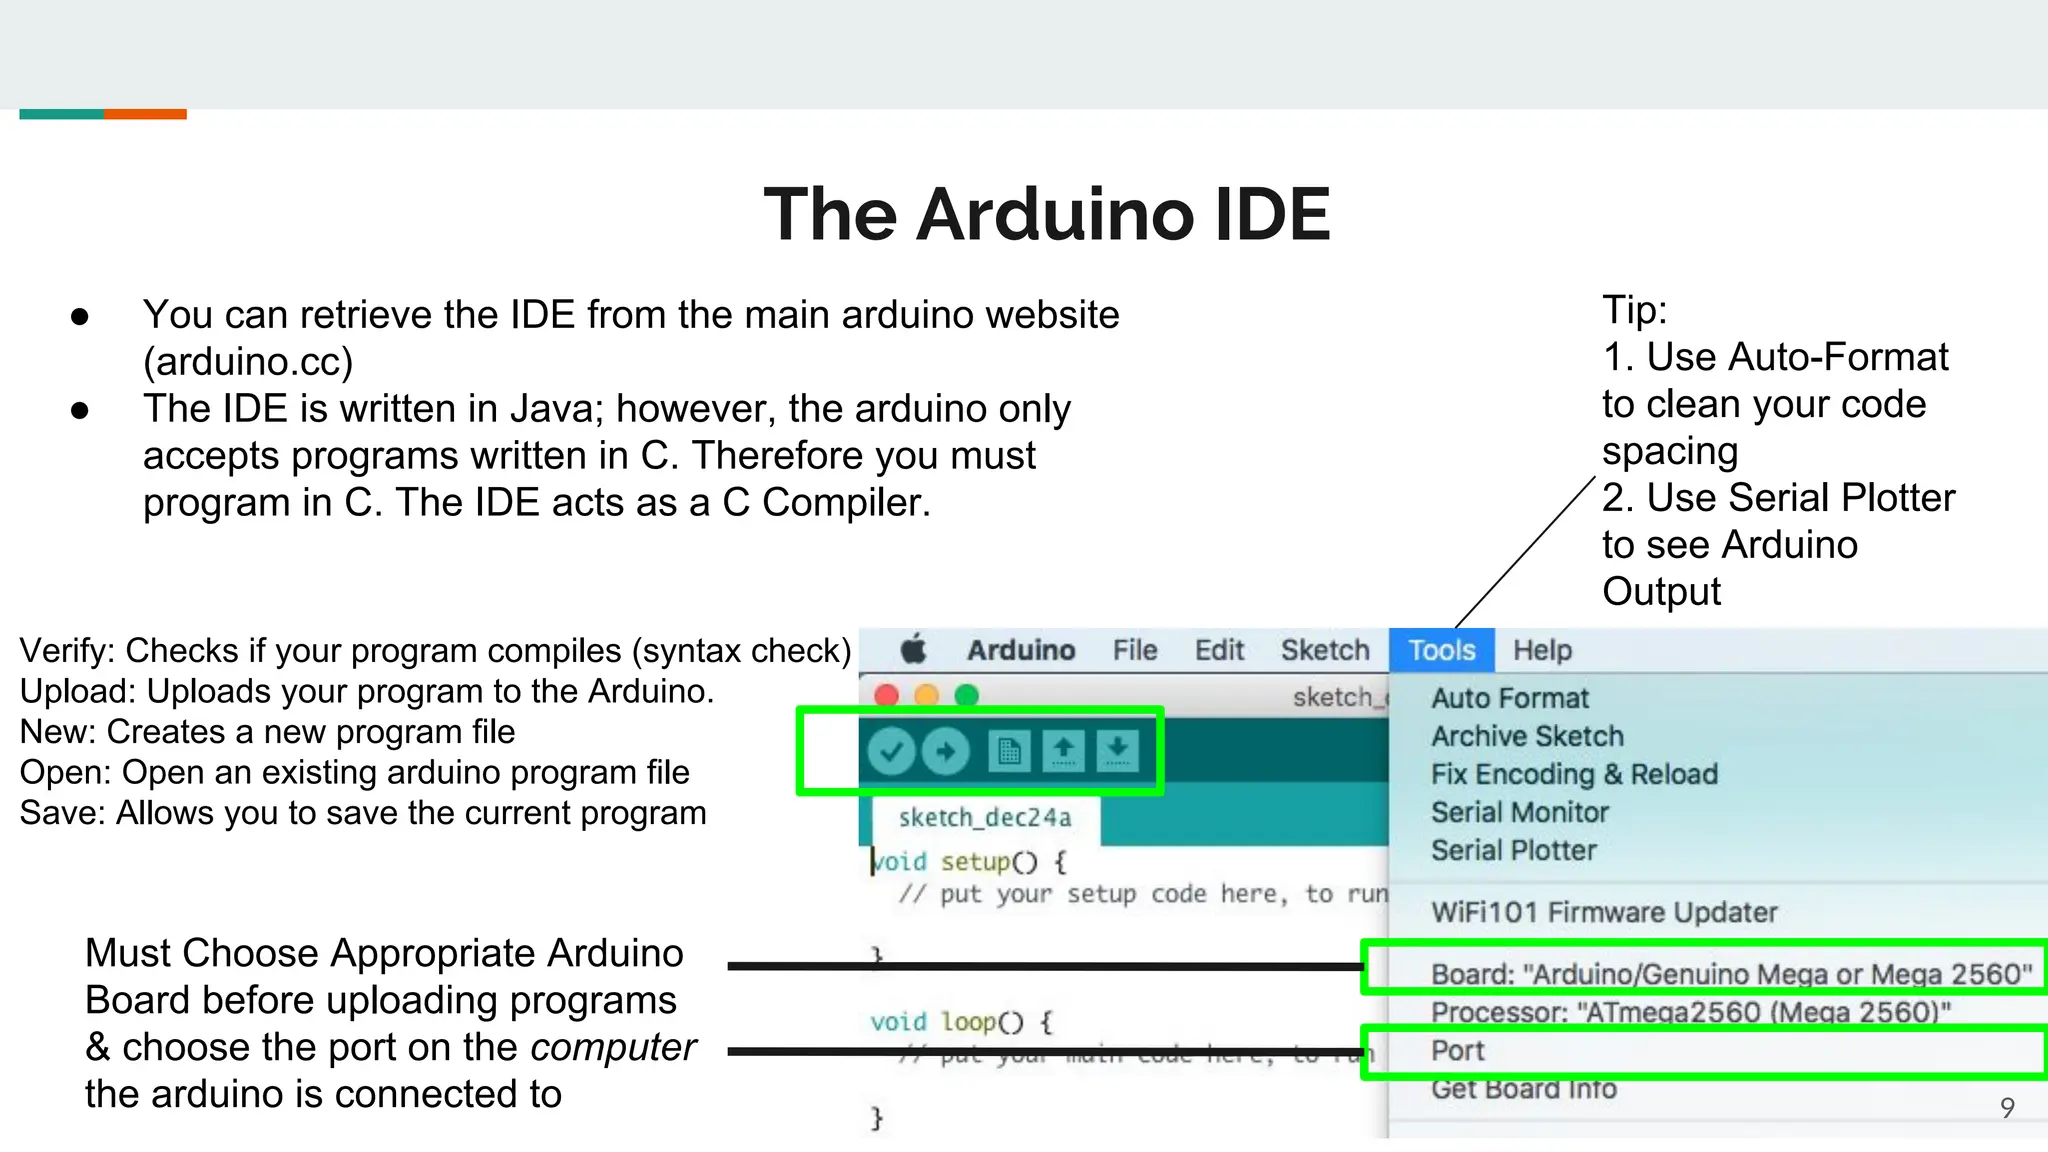
Task: Open the File menu
Action: pos(1135,650)
